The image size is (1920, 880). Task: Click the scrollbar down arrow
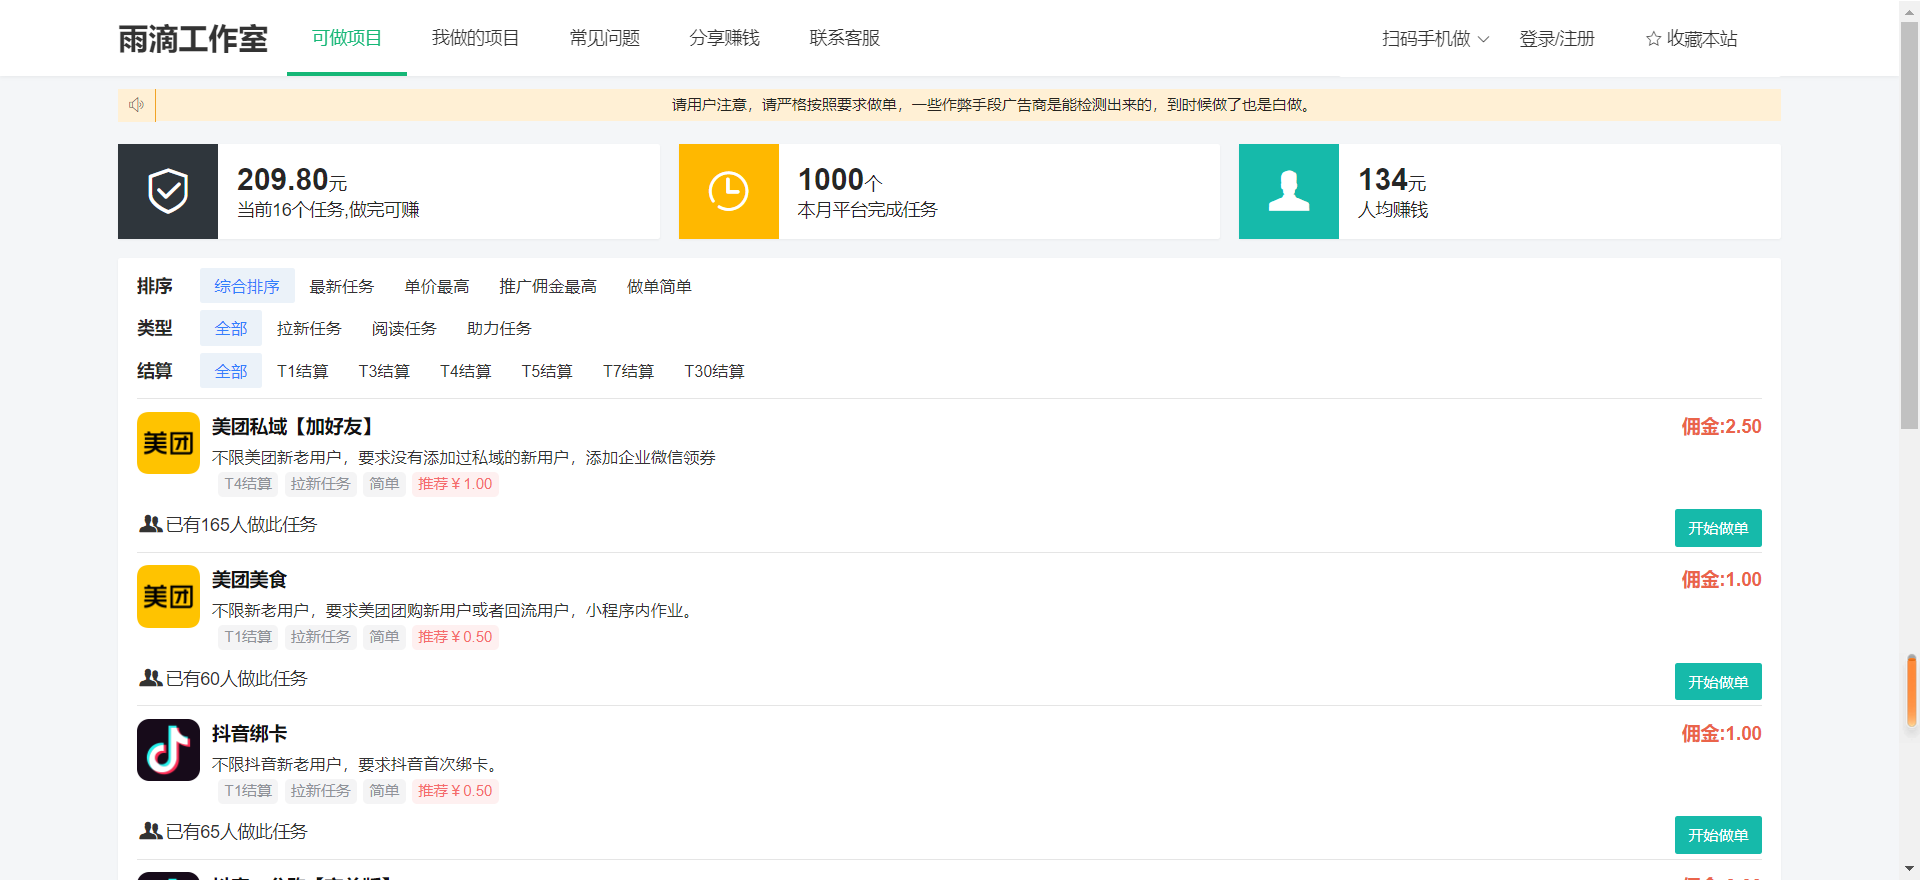point(1909,869)
